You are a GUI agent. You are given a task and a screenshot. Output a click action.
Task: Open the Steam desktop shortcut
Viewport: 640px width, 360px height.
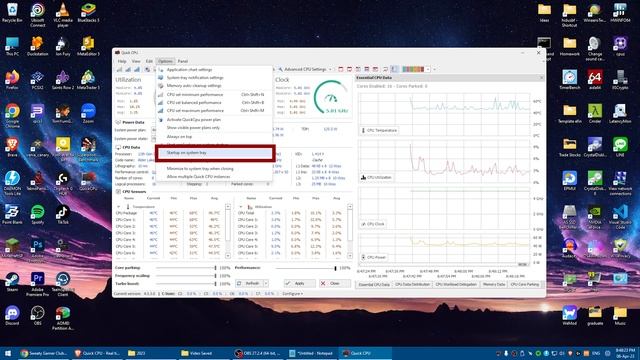click(x=12, y=282)
